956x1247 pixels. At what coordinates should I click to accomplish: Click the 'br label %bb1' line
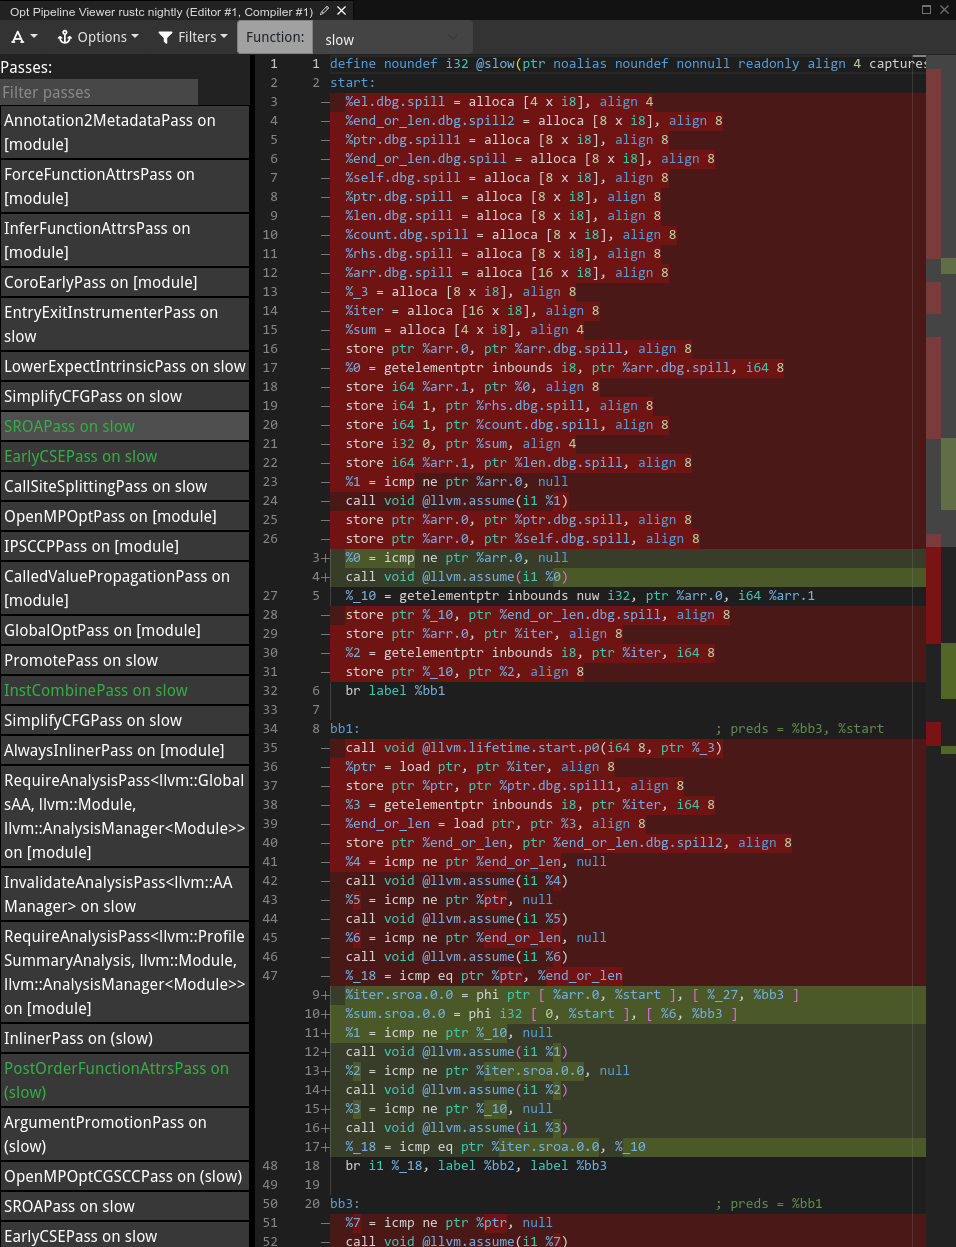[395, 691]
